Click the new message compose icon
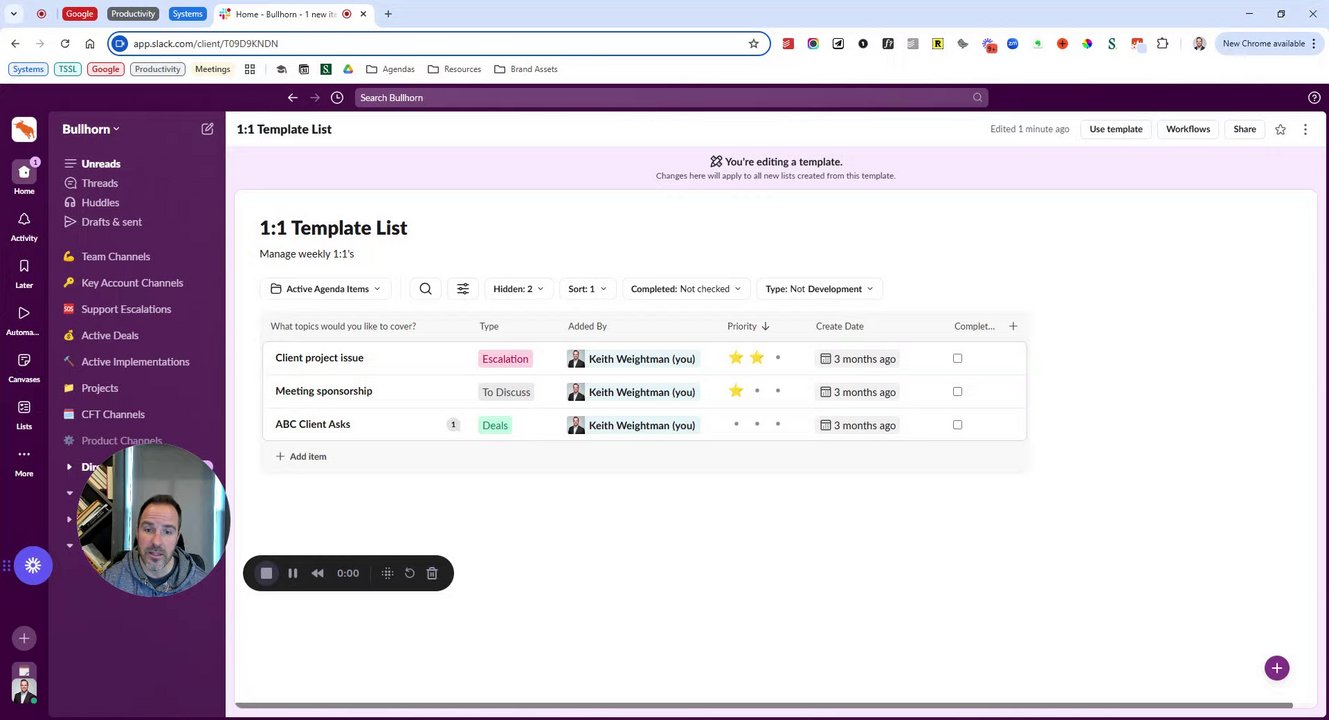This screenshot has height=720, width=1329. pyautogui.click(x=207, y=129)
